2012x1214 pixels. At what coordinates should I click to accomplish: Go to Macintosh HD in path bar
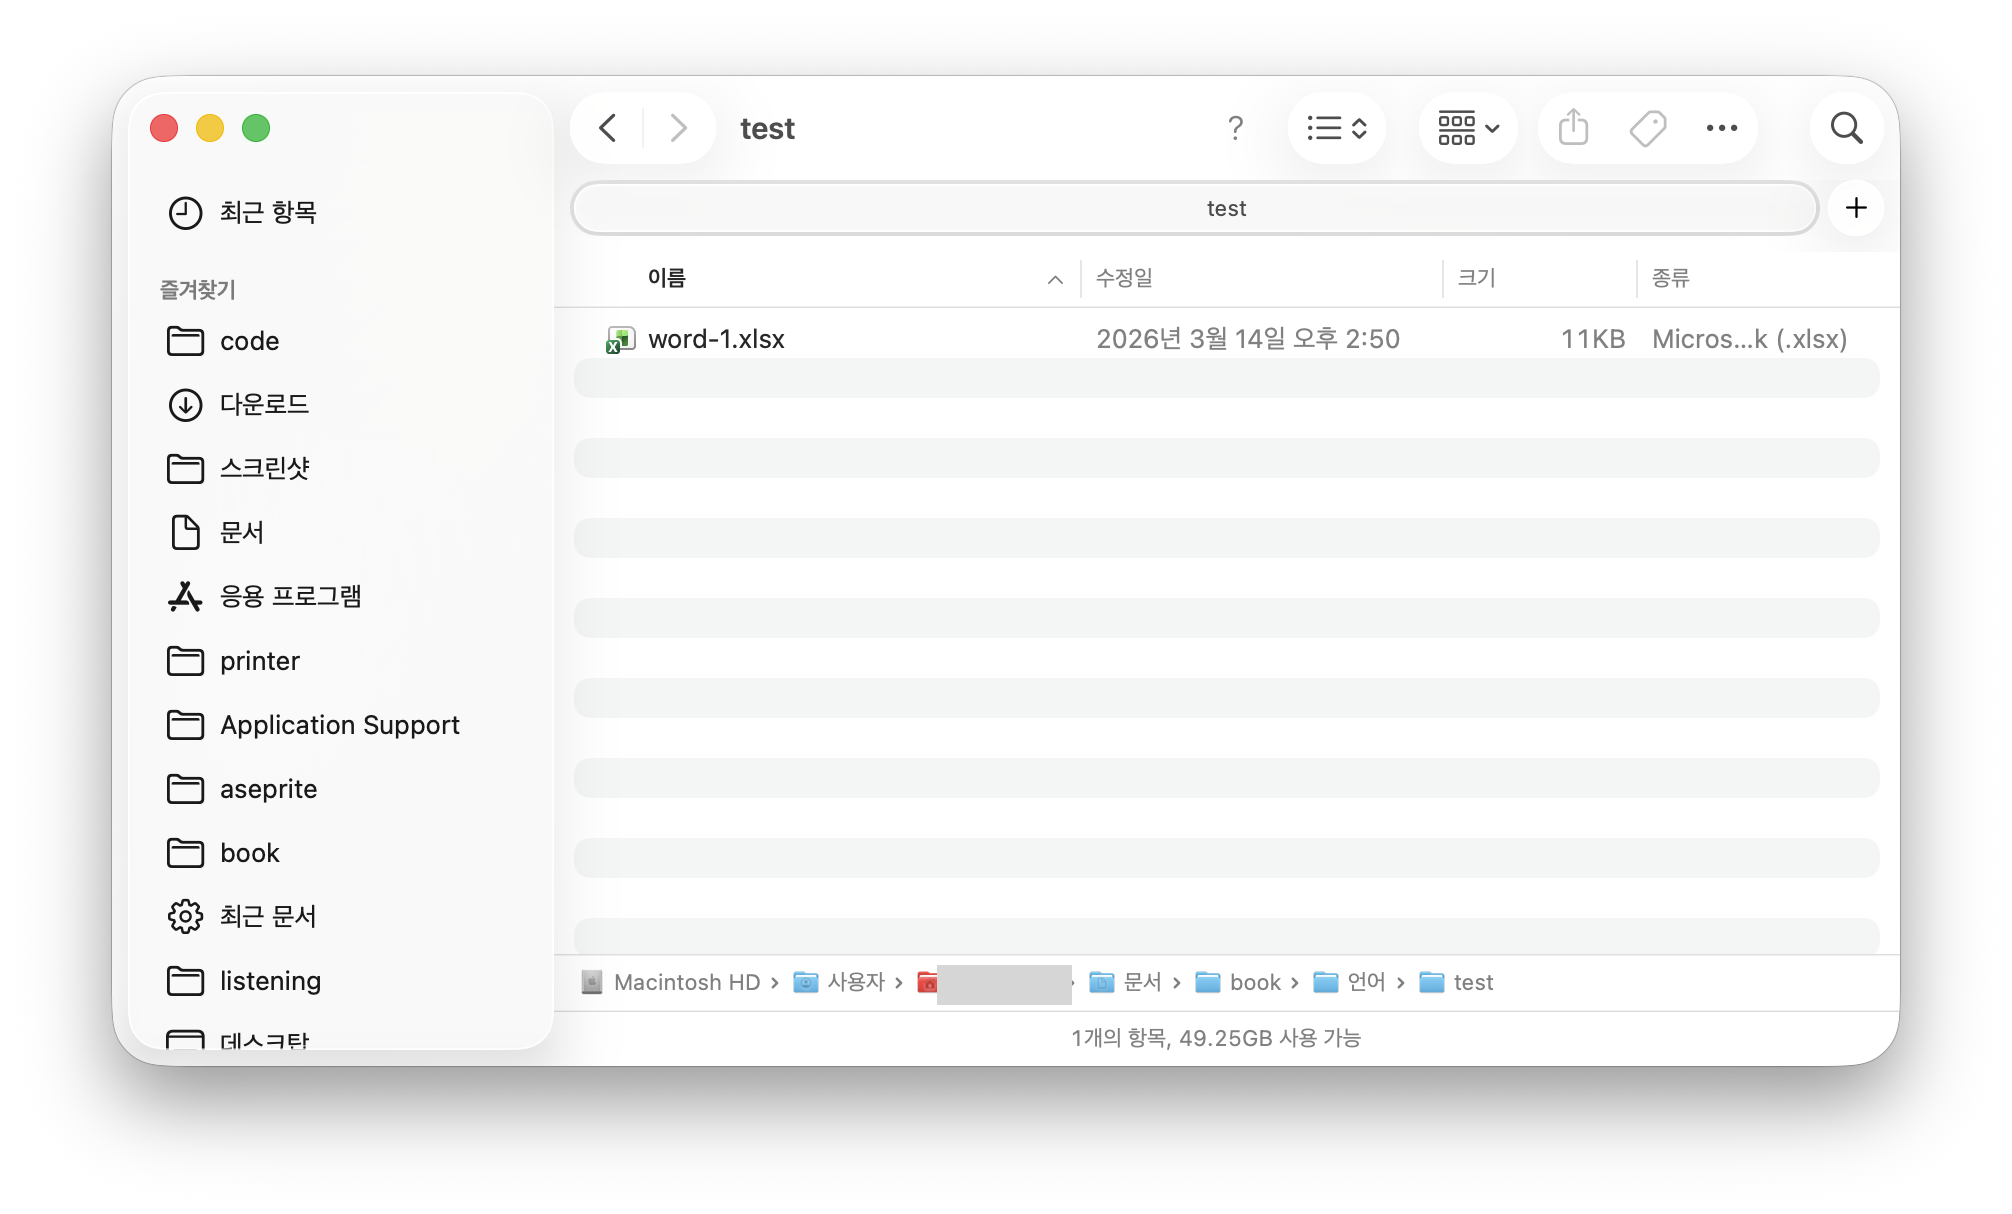686,982
